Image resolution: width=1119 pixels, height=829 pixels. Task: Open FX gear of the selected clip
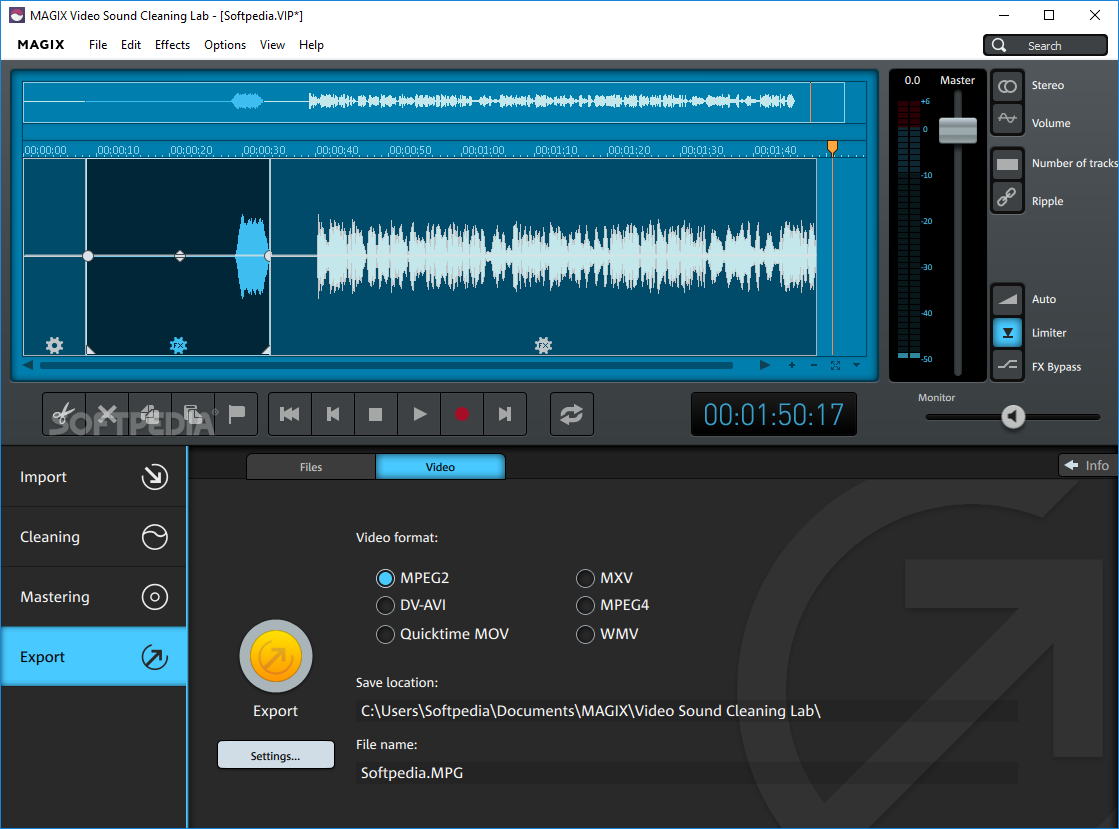[178, 345]
